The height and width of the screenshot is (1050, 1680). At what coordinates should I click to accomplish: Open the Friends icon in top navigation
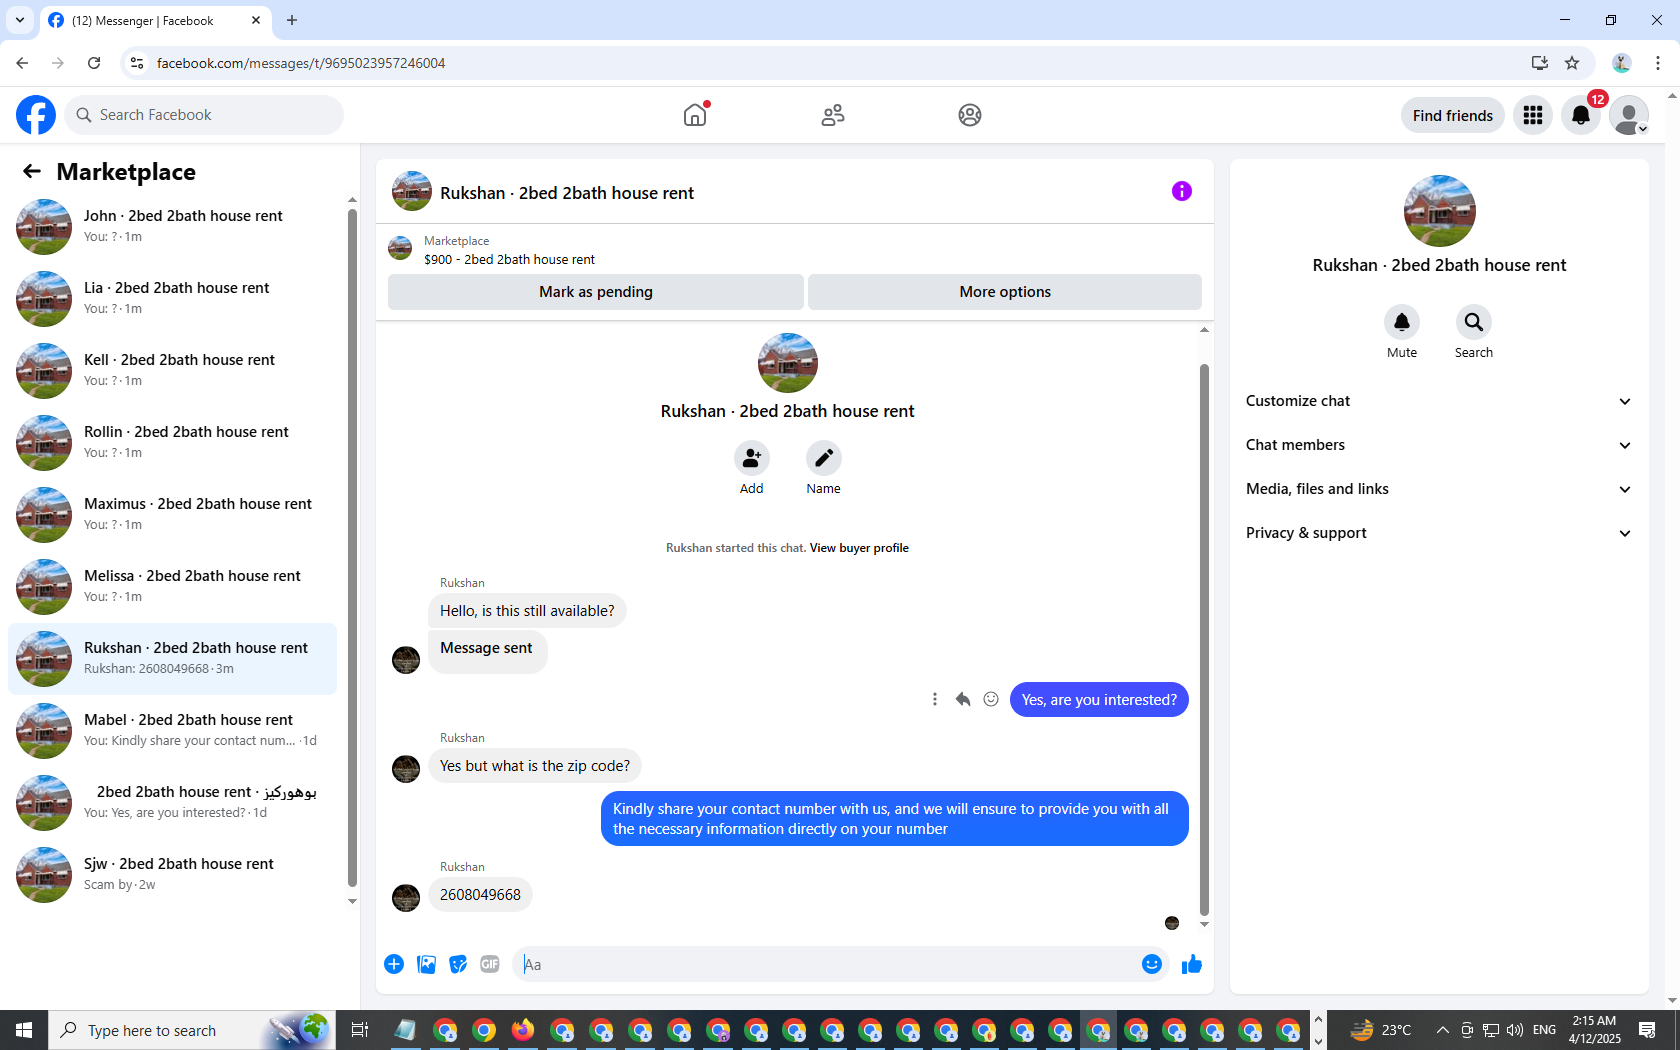click(833, 115)
